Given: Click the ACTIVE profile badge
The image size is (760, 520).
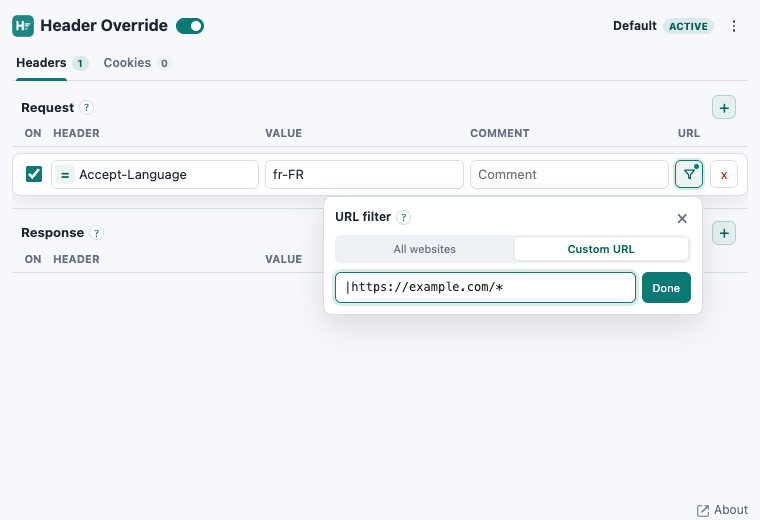Looking at the screenshot, I should [688, 26].
